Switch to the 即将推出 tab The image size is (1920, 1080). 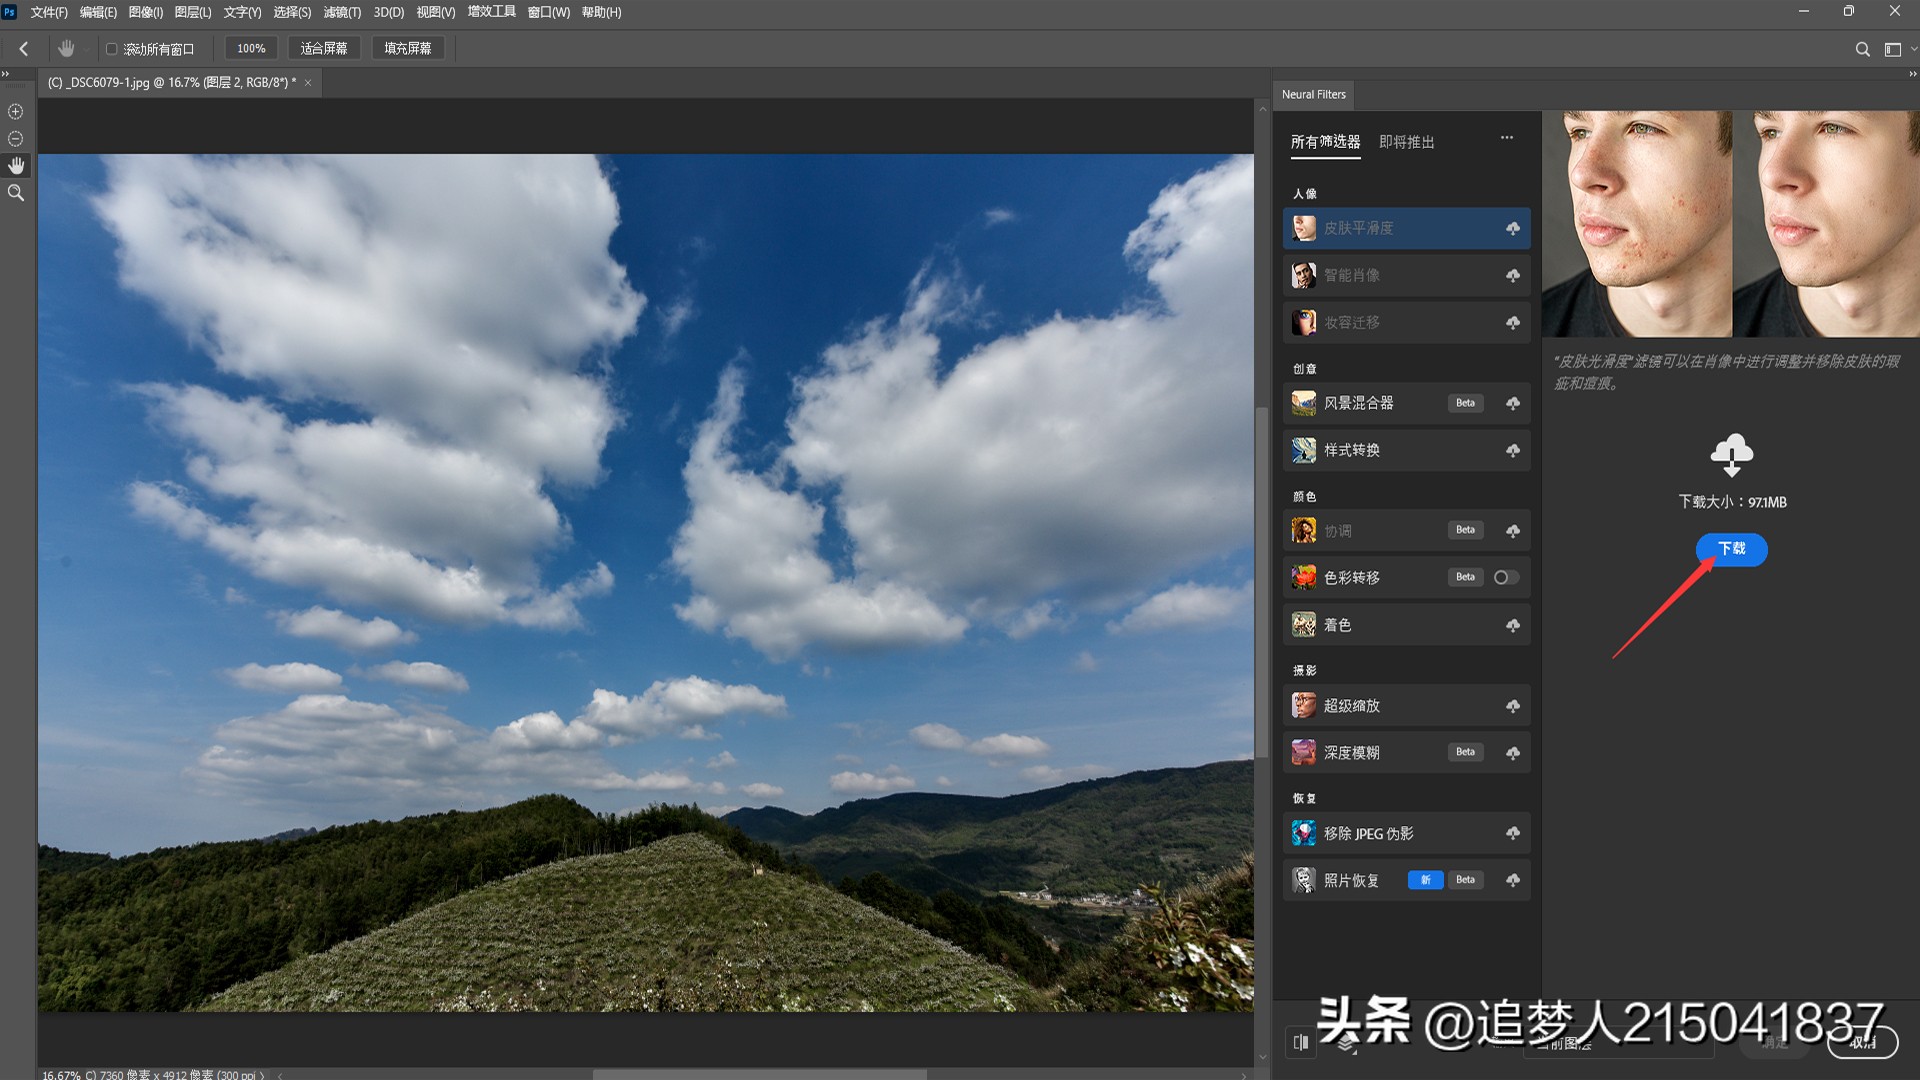(x=1407, y=141)
